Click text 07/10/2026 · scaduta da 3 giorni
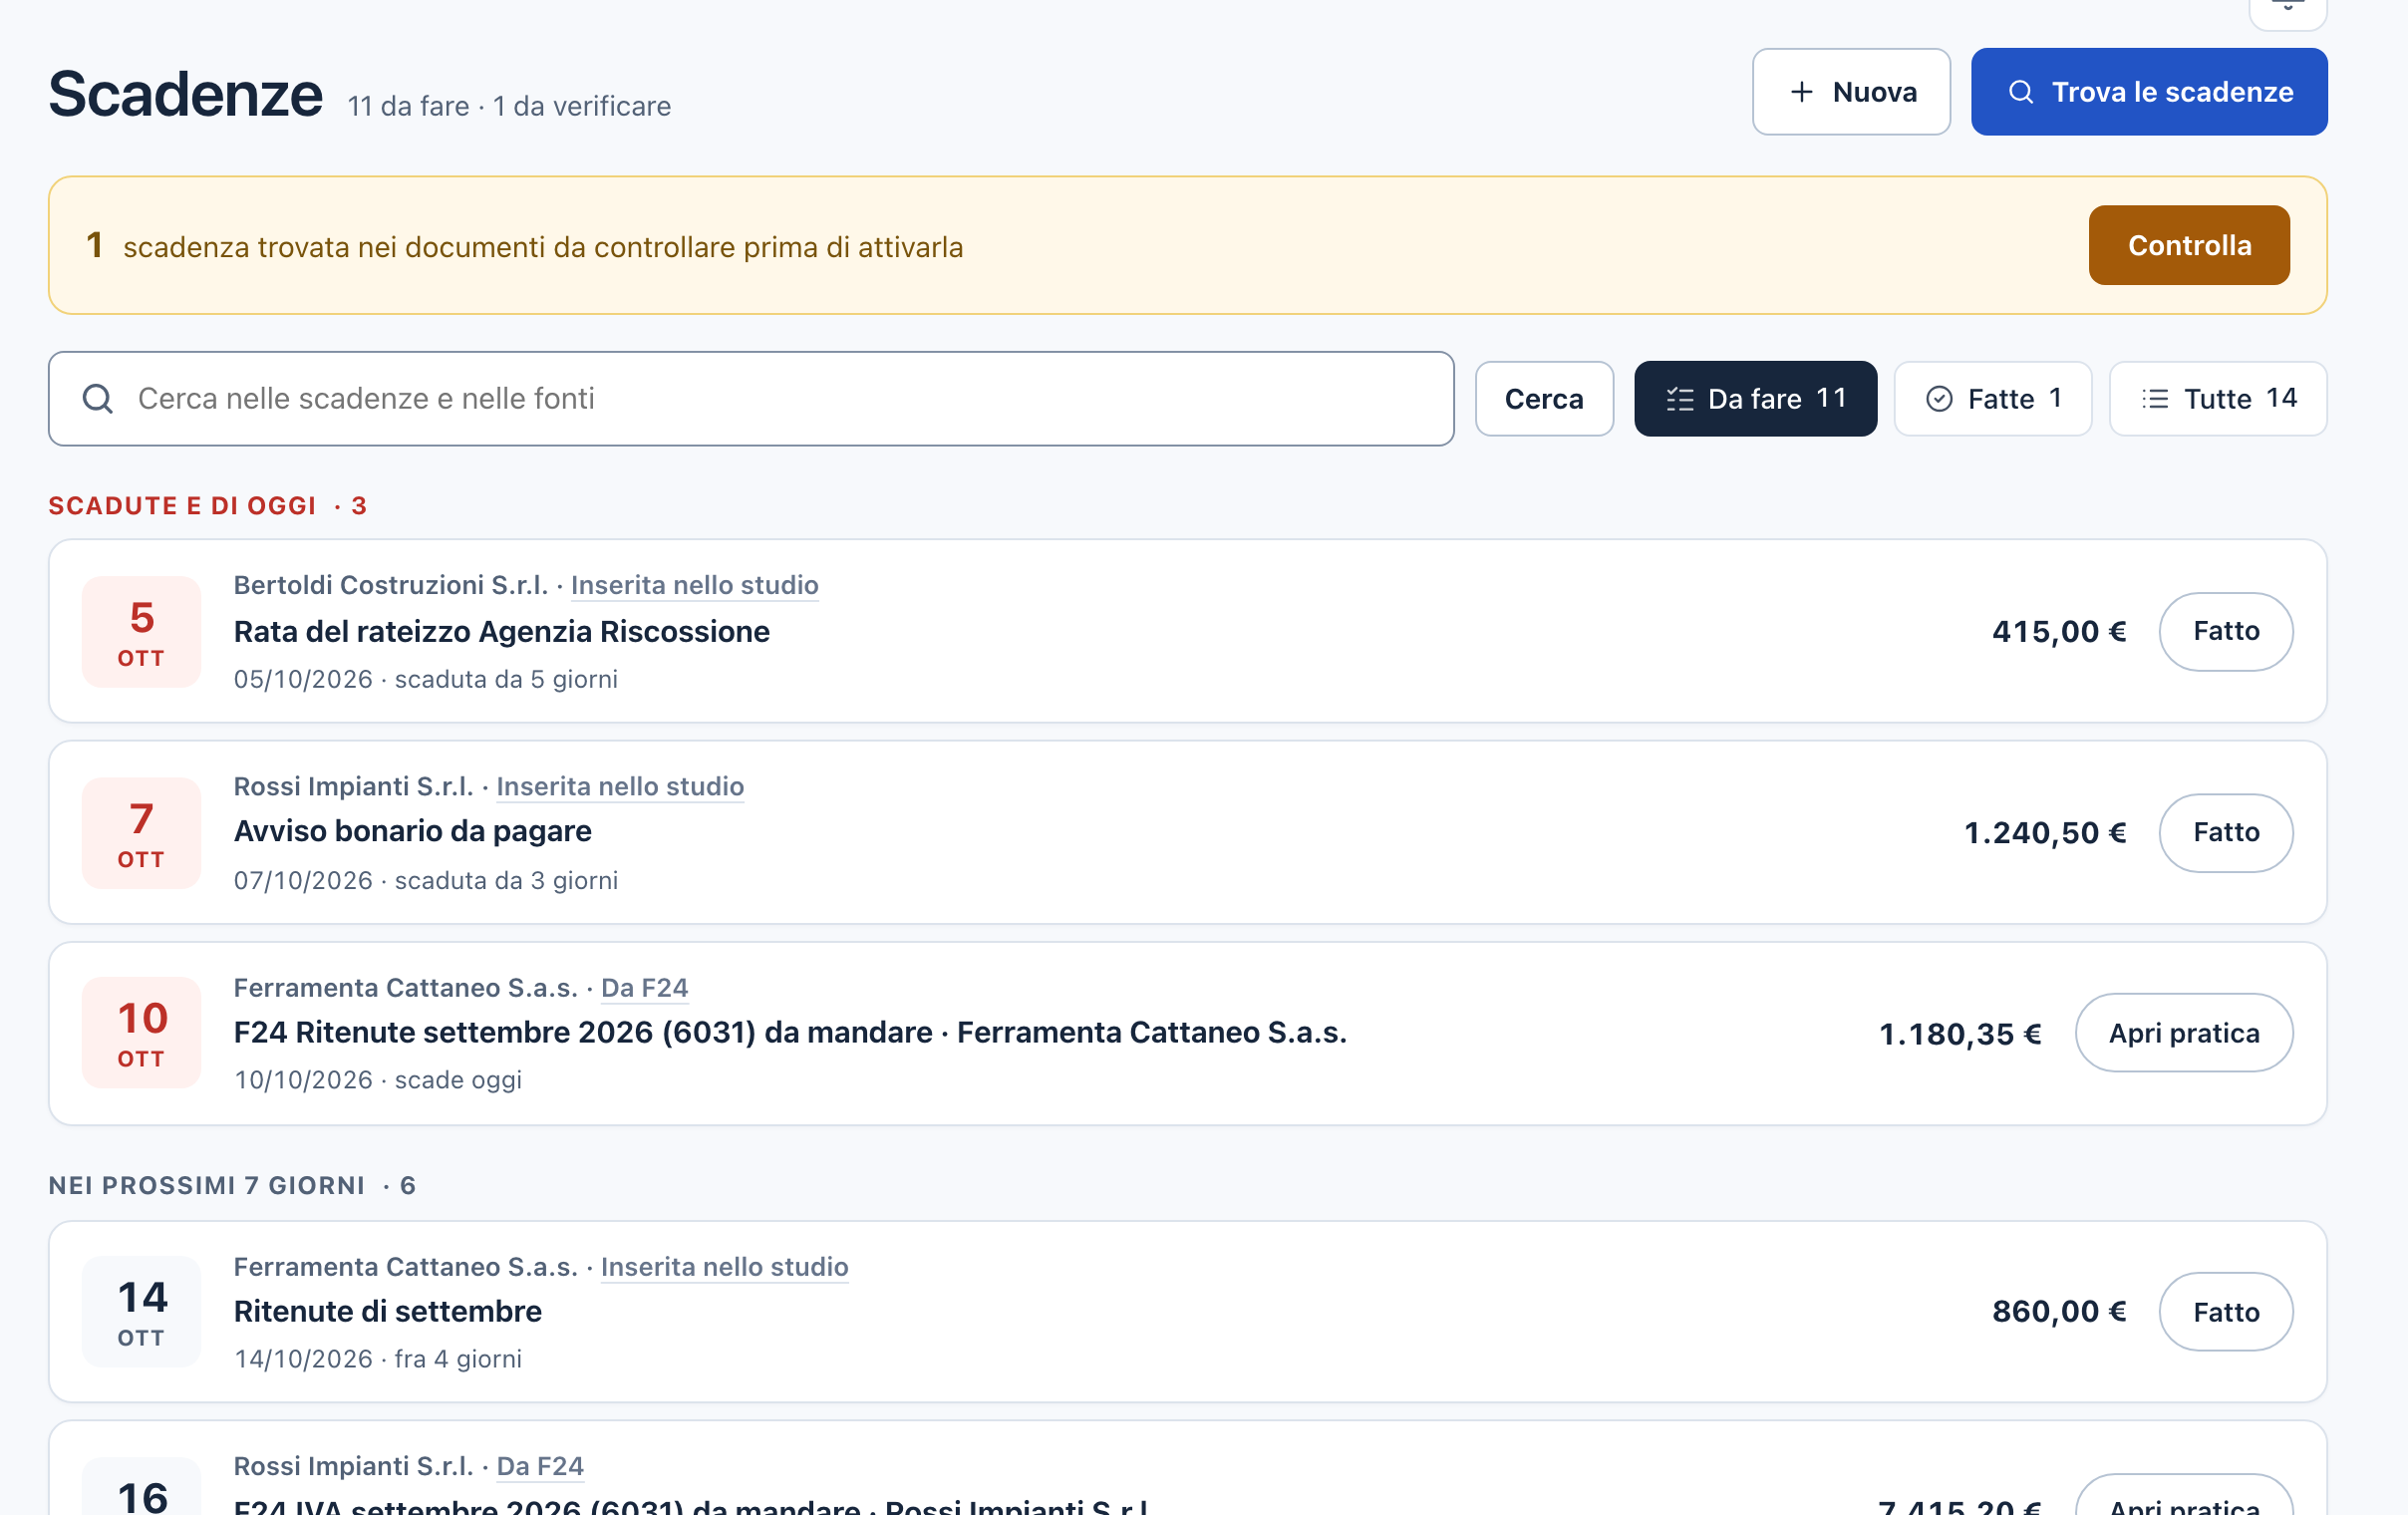 pos(425,881)
